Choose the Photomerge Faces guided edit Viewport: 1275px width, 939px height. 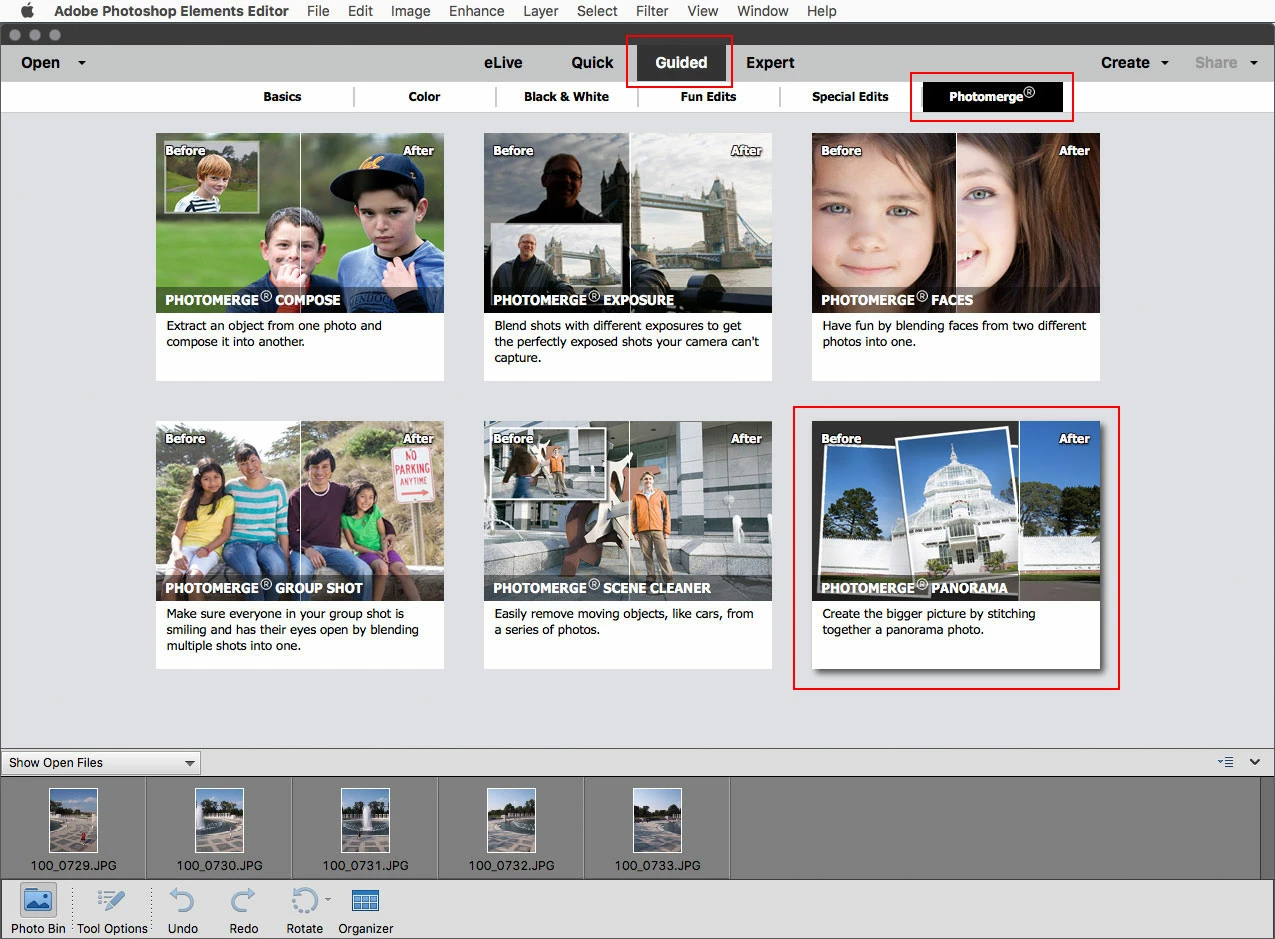956,257
